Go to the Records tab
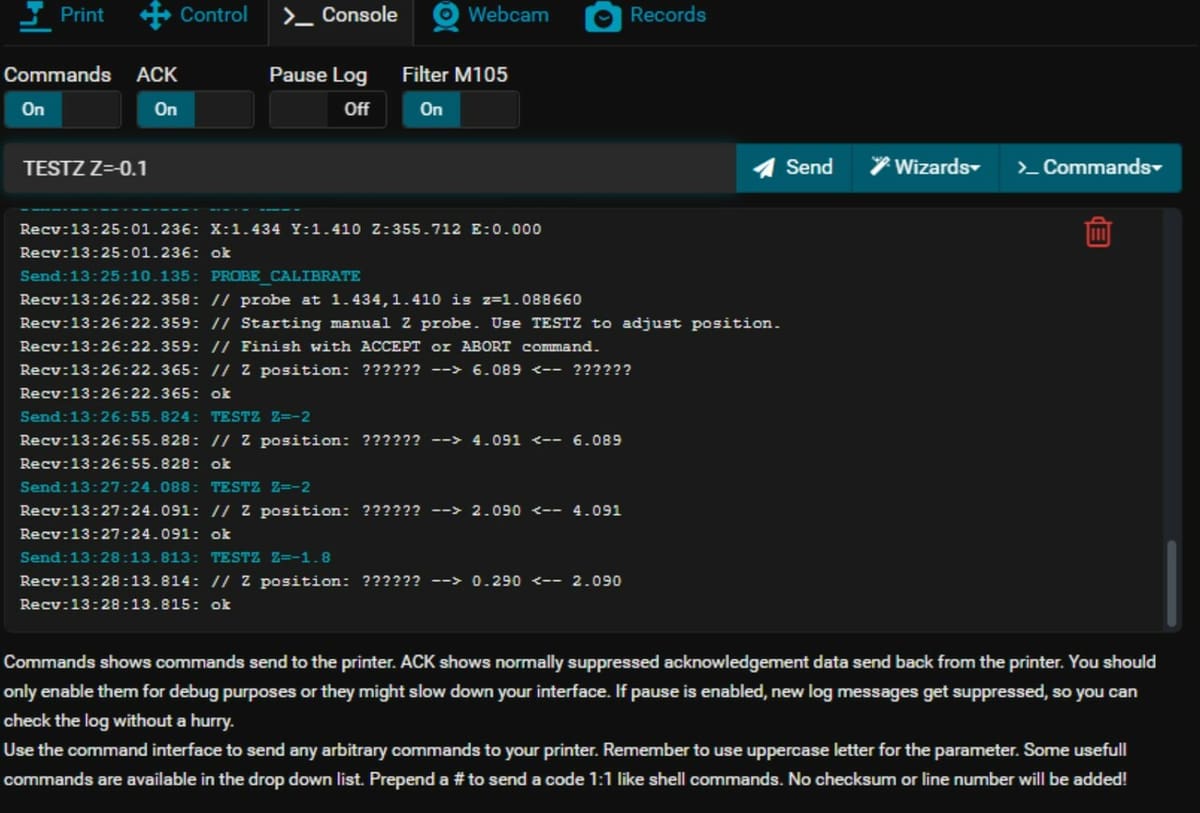Viewport: 1200px width, 813px height. pyautogui.click(x=645, y=17)
